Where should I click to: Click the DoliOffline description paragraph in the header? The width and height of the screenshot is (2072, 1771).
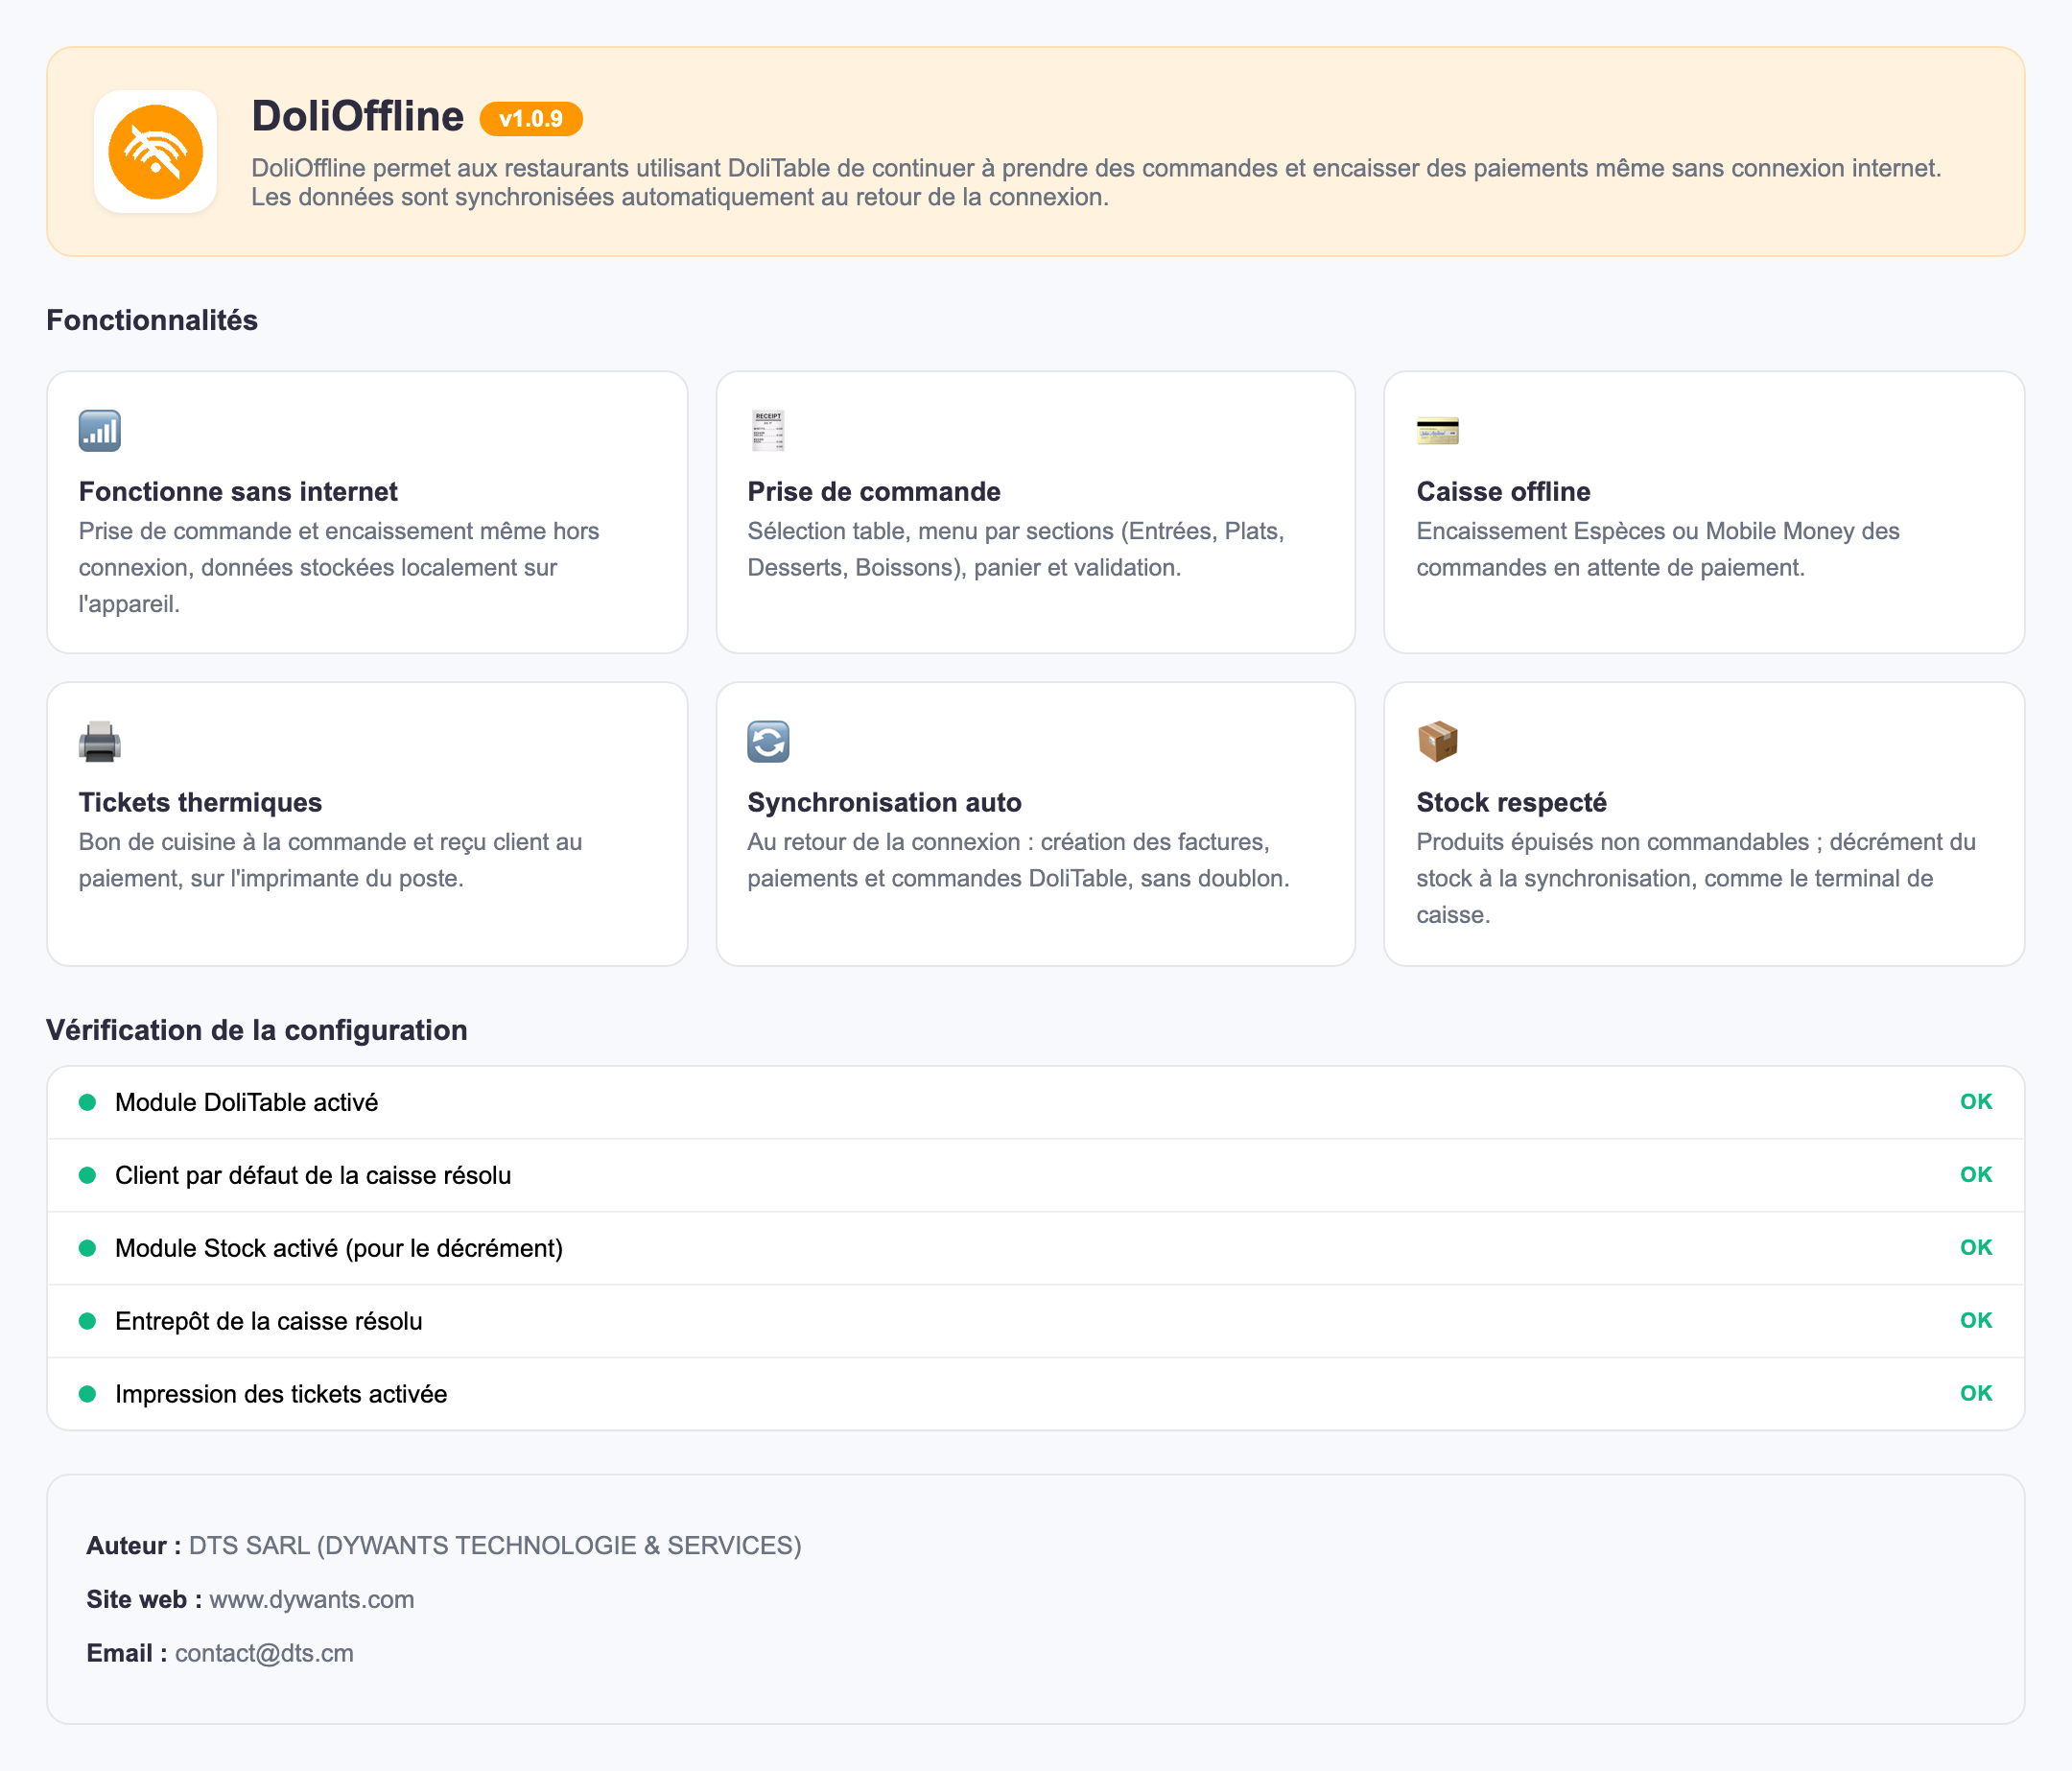[1096, 182]
